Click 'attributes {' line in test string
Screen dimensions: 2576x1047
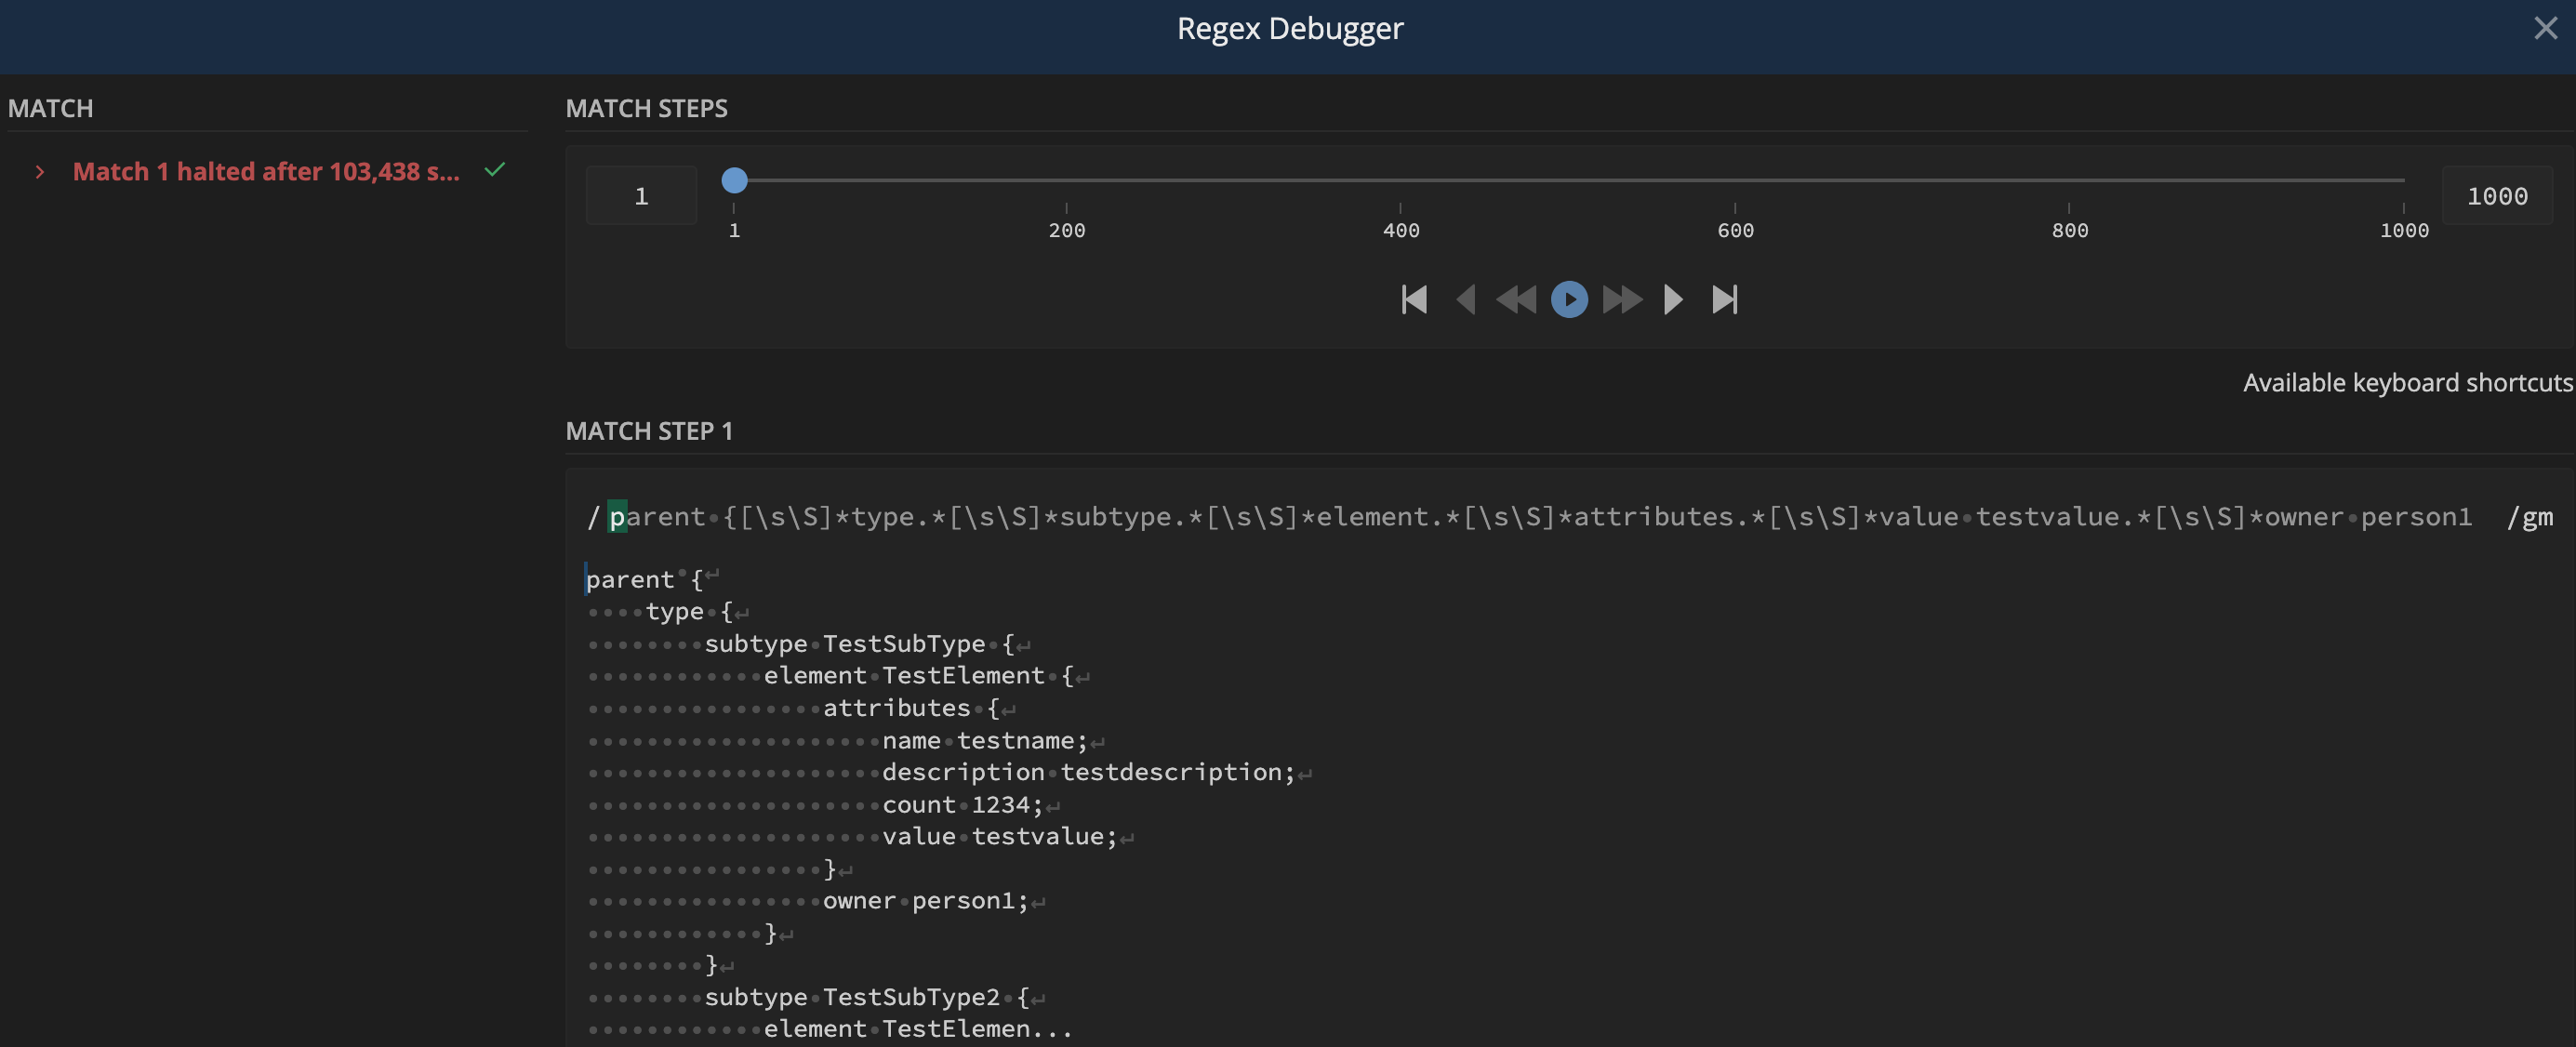(911, 708)
